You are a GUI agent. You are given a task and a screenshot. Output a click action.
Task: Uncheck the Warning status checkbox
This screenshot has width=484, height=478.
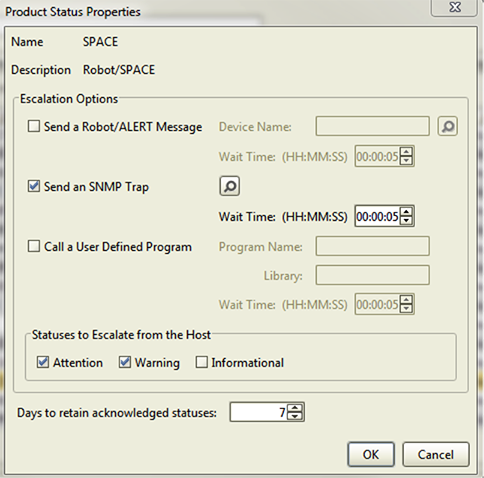coord(125,362)
